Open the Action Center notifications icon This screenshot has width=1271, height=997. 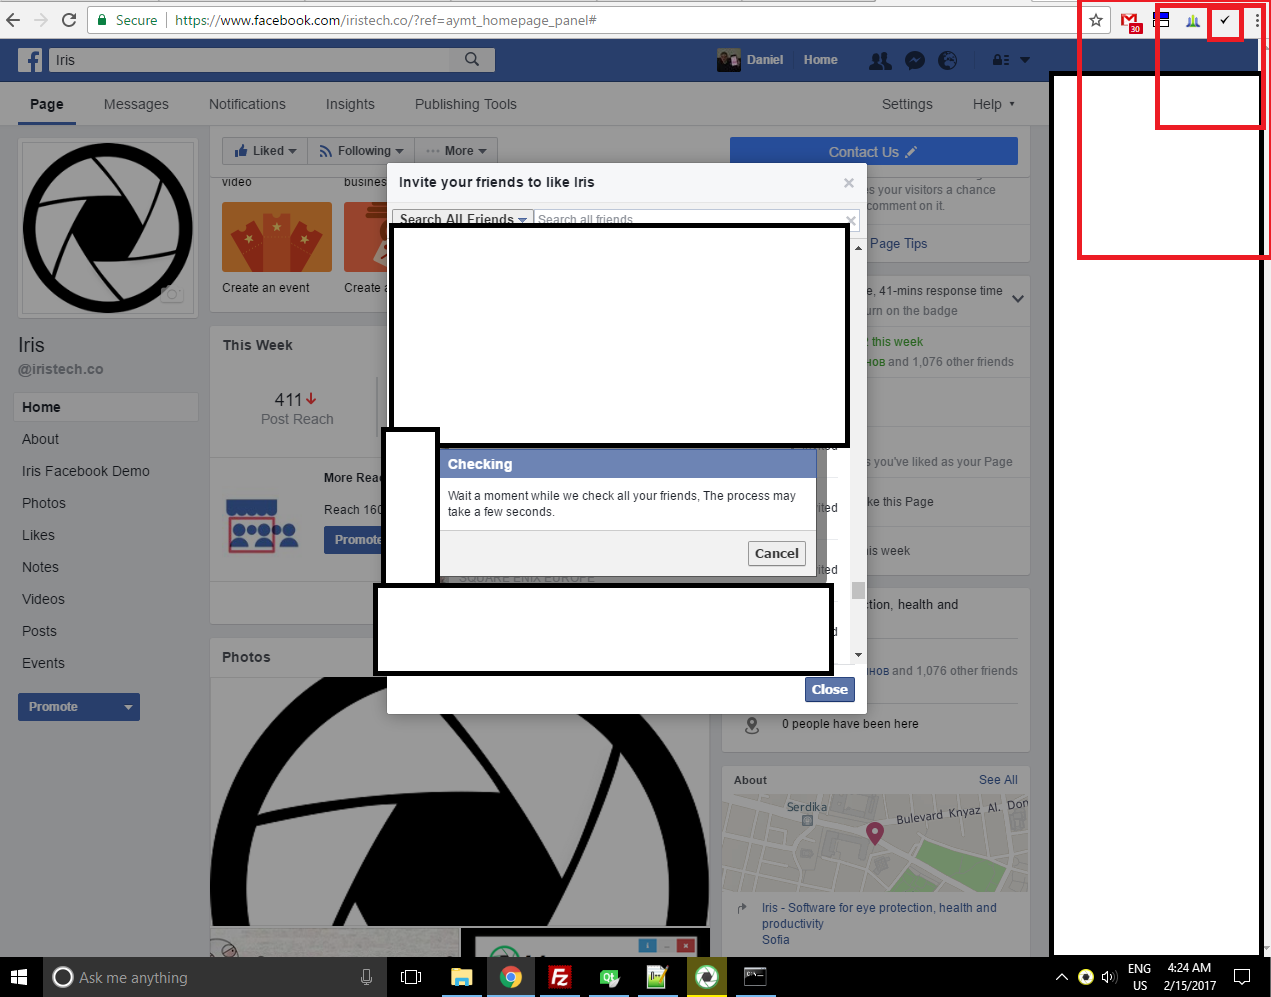click(x=1242, y=977)
